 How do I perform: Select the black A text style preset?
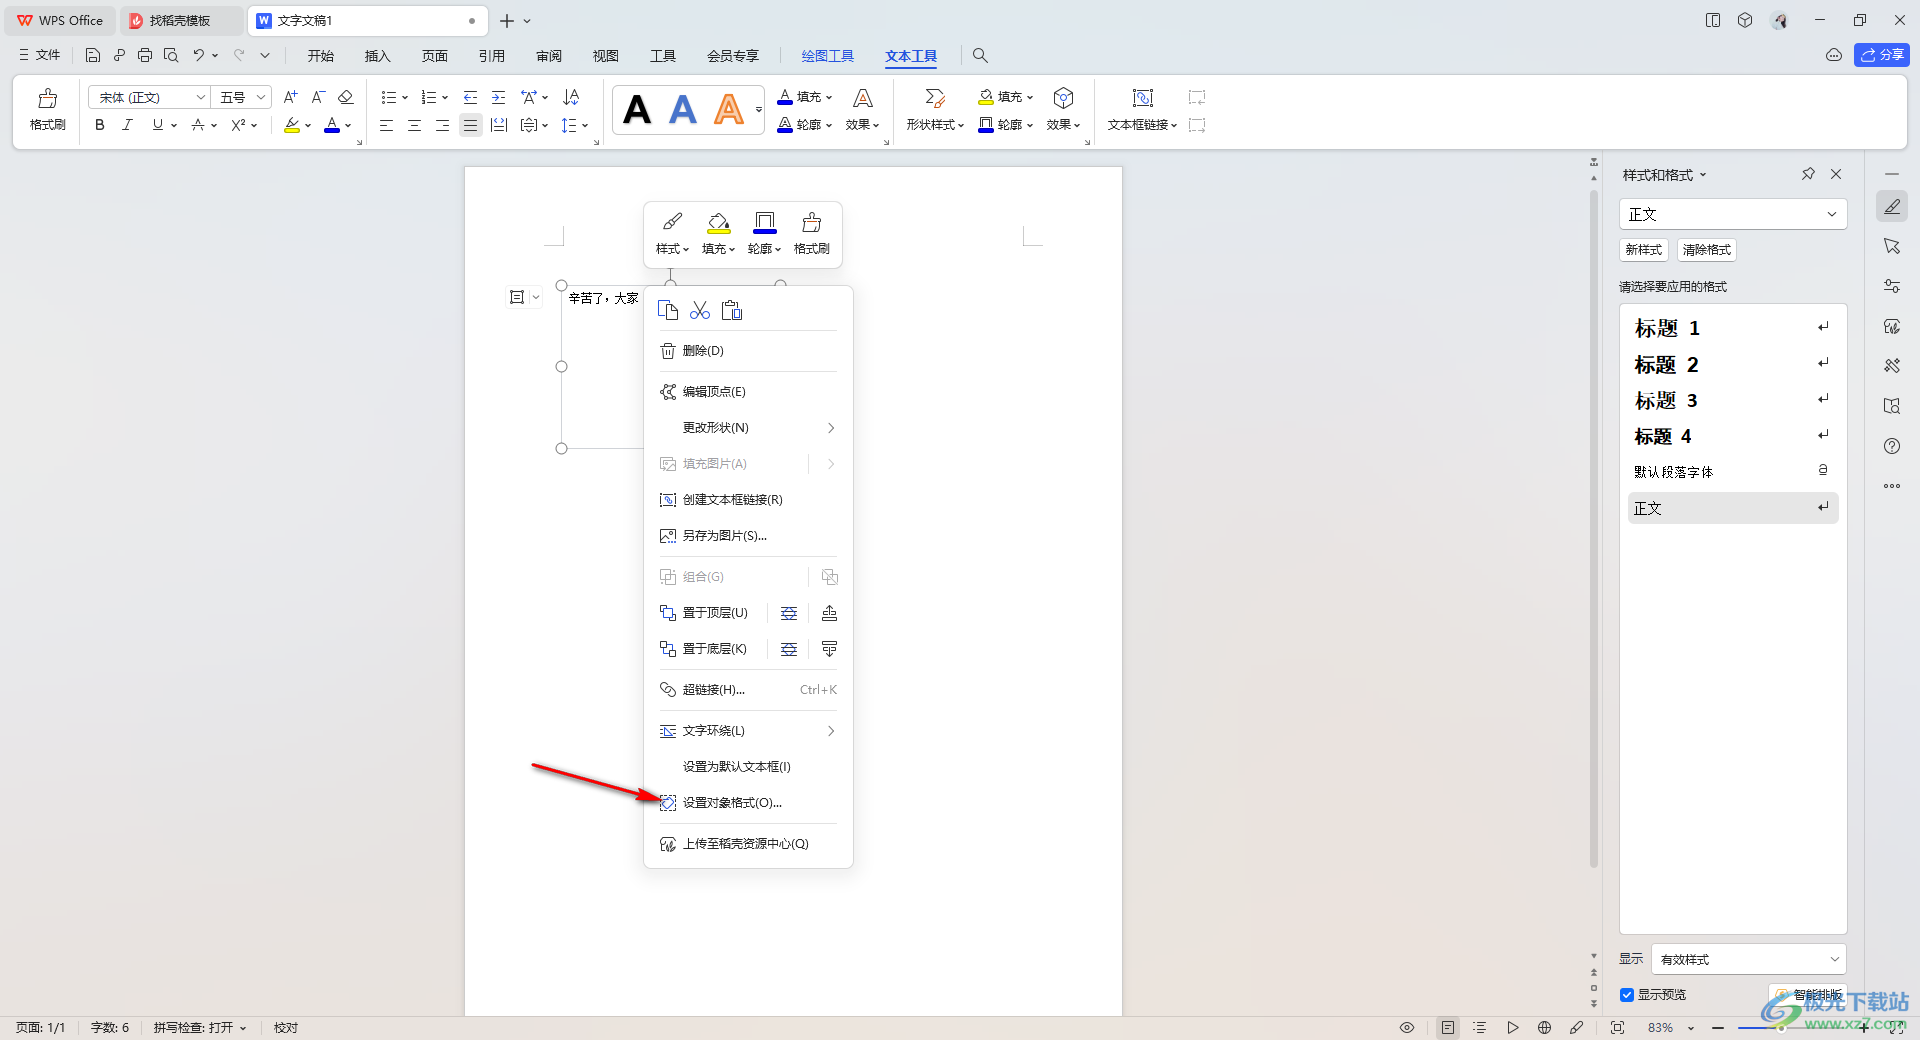(x=637, y=109)
